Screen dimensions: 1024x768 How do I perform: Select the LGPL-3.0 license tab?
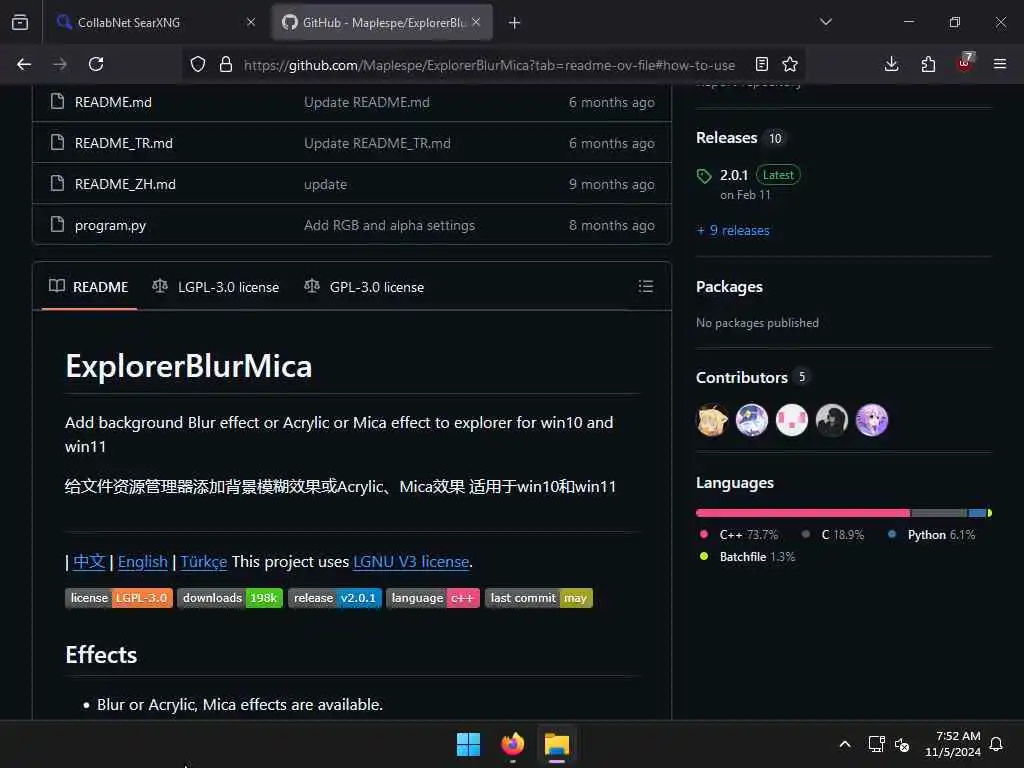(216, 287)
